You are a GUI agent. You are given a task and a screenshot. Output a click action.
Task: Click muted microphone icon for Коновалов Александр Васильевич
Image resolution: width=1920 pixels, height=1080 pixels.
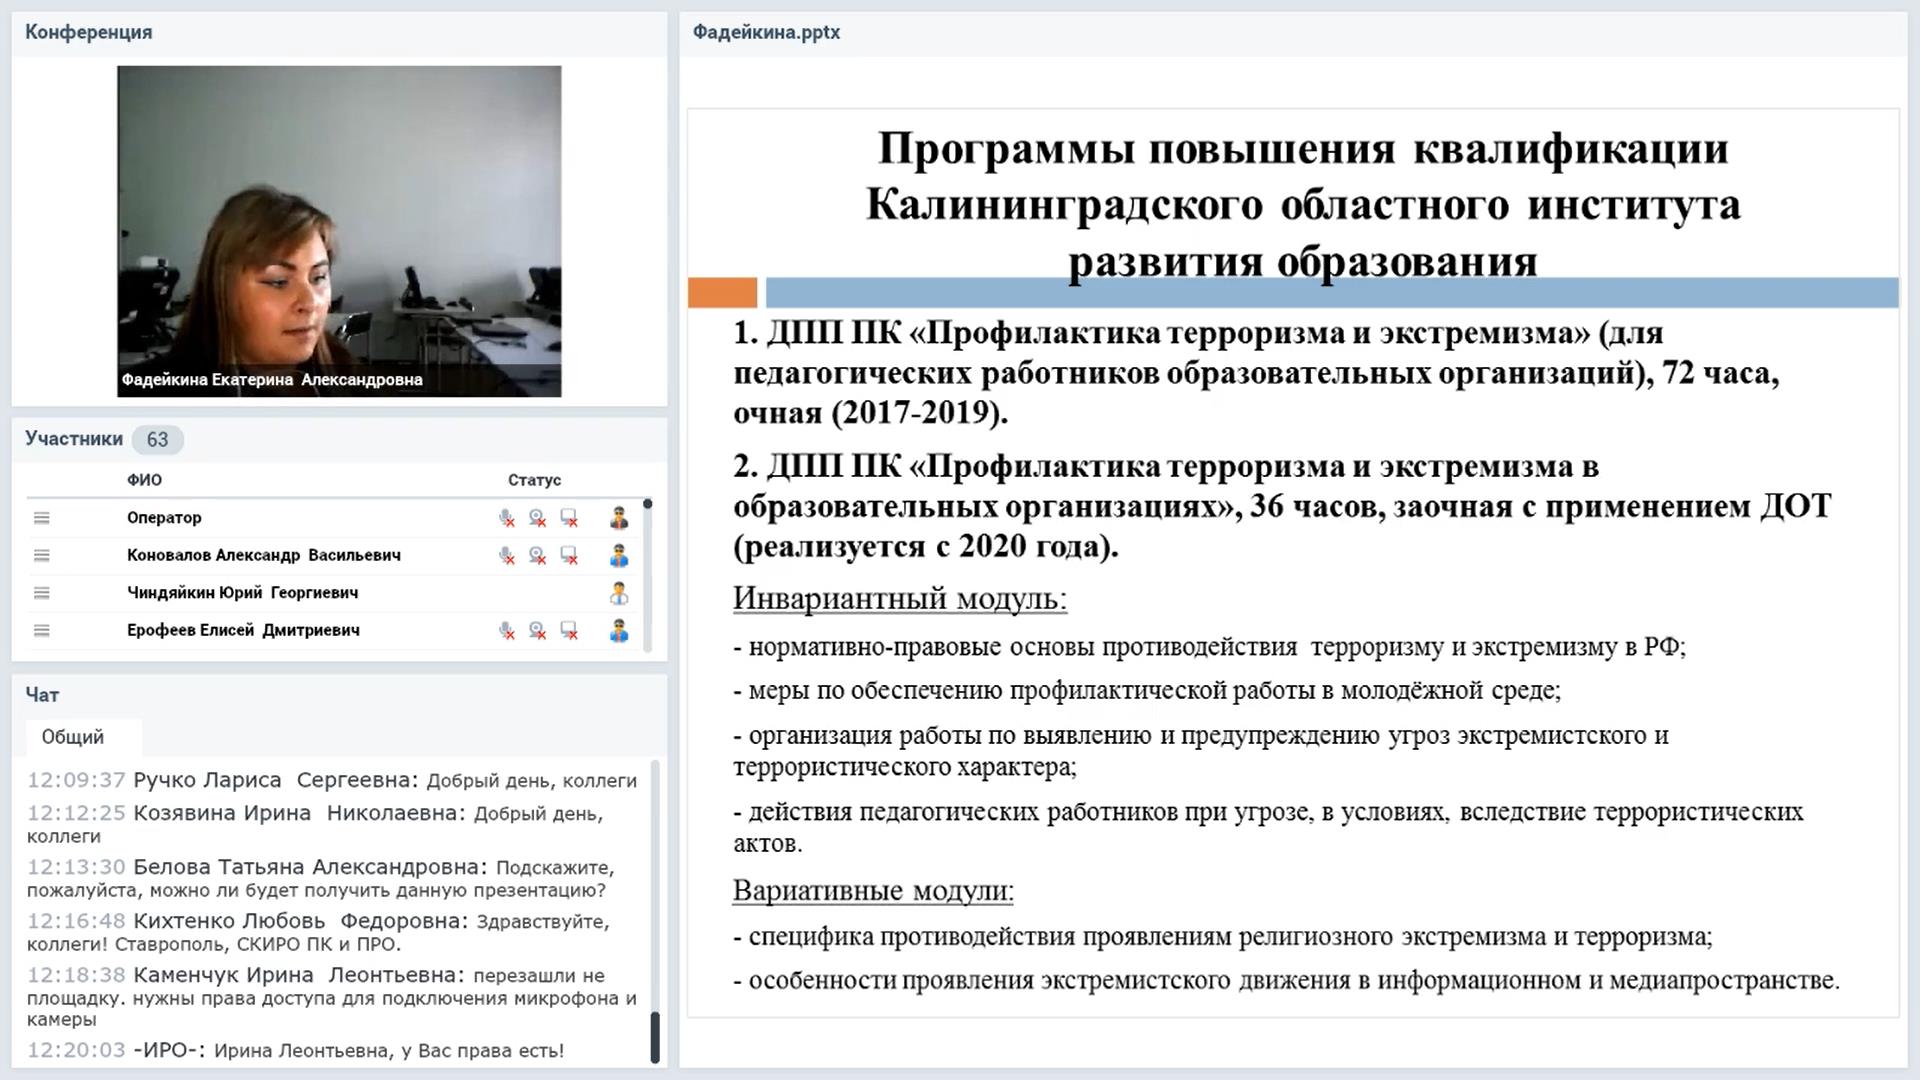[x=507, y=555]
